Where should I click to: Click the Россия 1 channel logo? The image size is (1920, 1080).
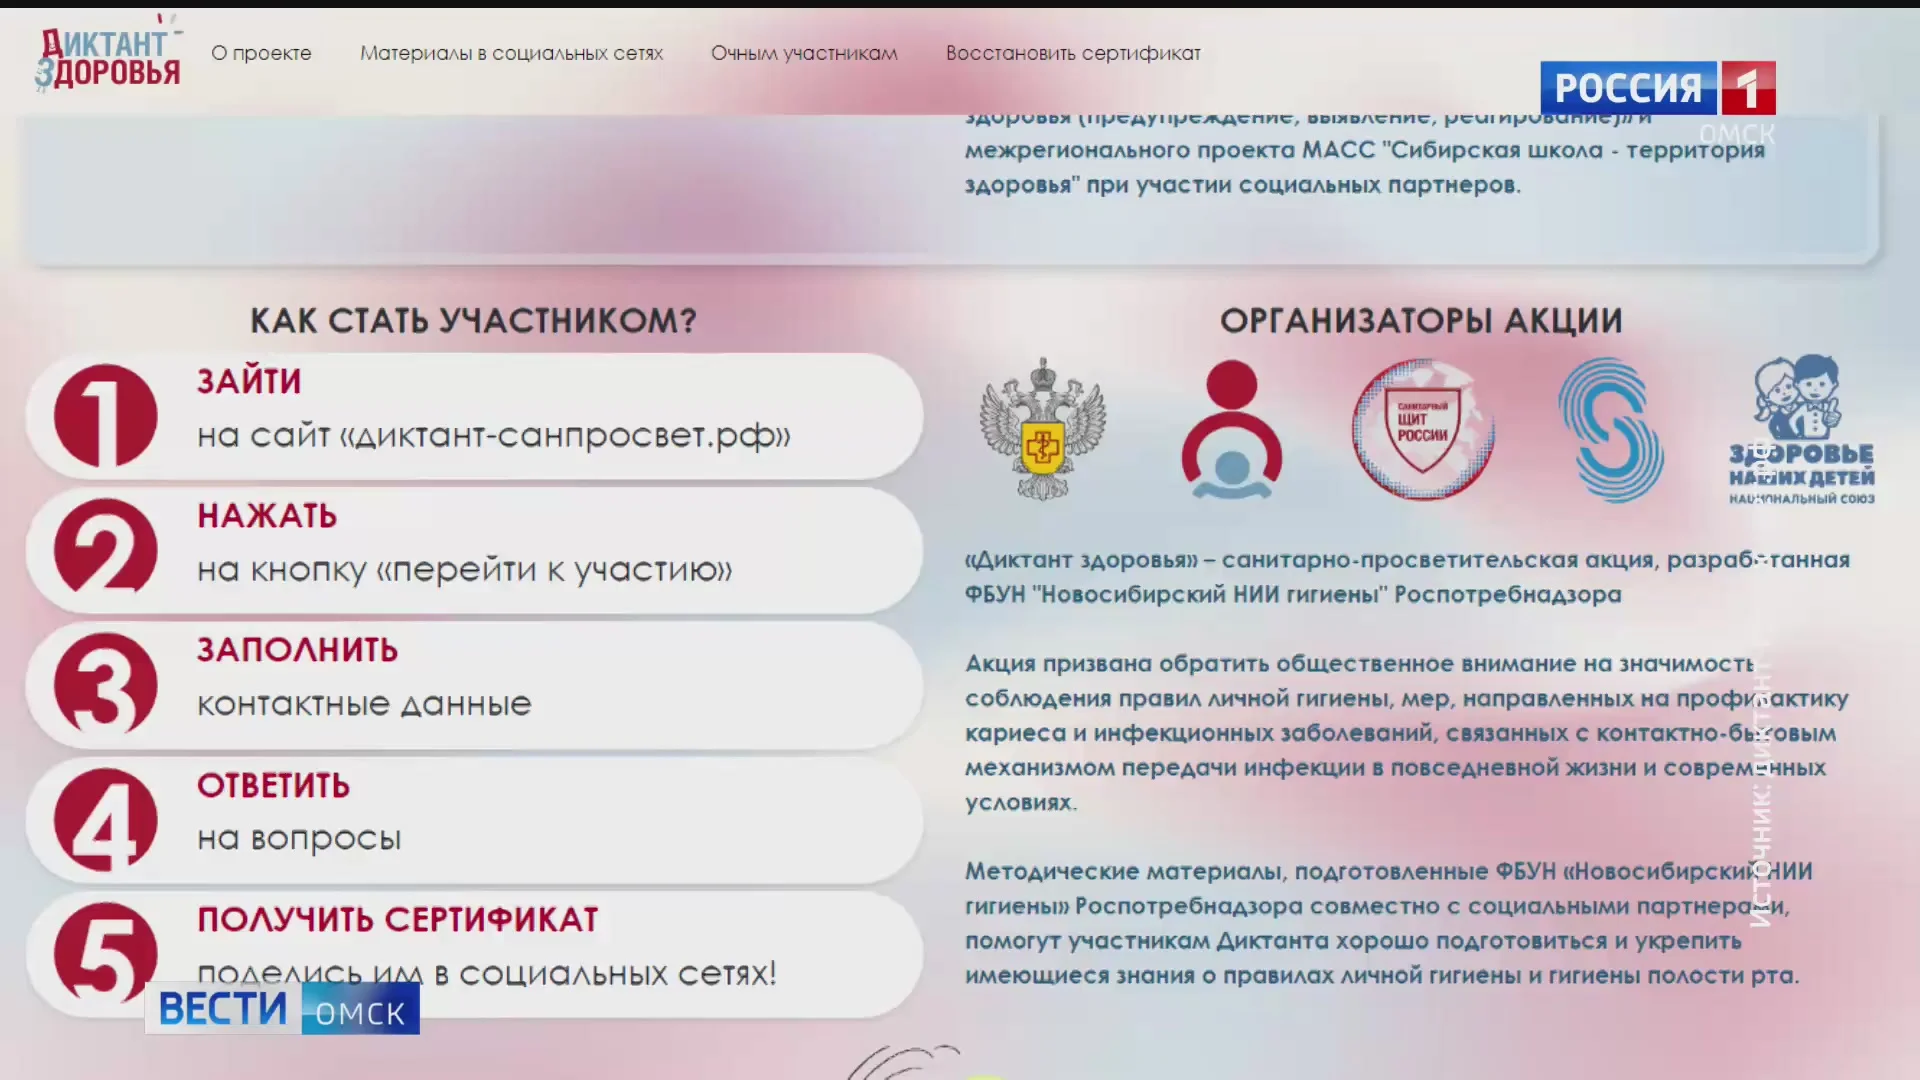pyautogui.click(x=1657, y=88)
